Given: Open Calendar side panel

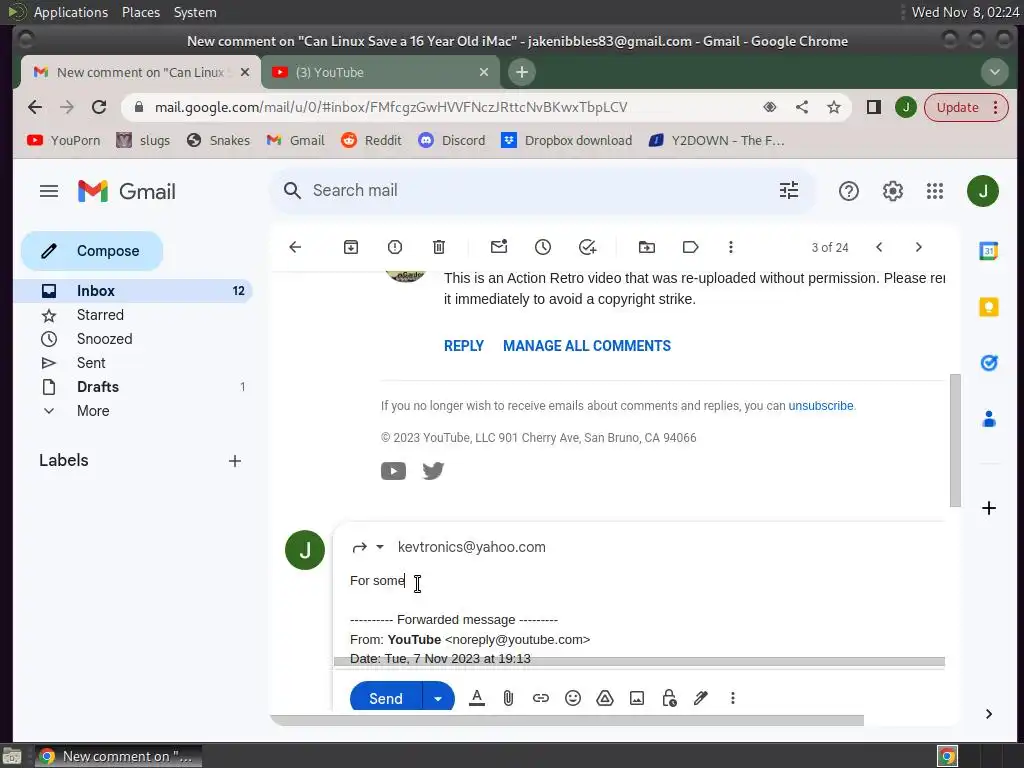Looking at the screenshot, I should pos(989,251).
